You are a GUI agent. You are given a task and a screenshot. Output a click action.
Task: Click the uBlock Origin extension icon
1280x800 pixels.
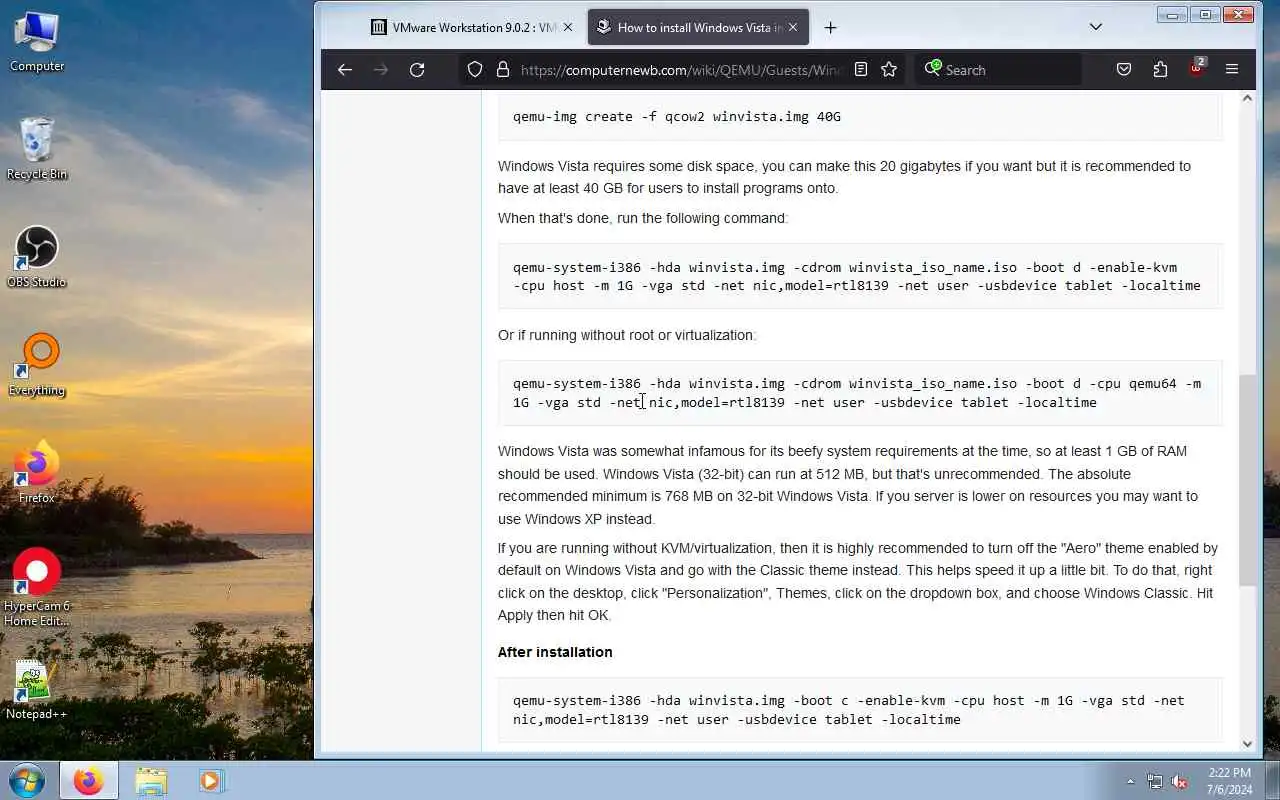pyautogui.click(x=1196, y=69)
